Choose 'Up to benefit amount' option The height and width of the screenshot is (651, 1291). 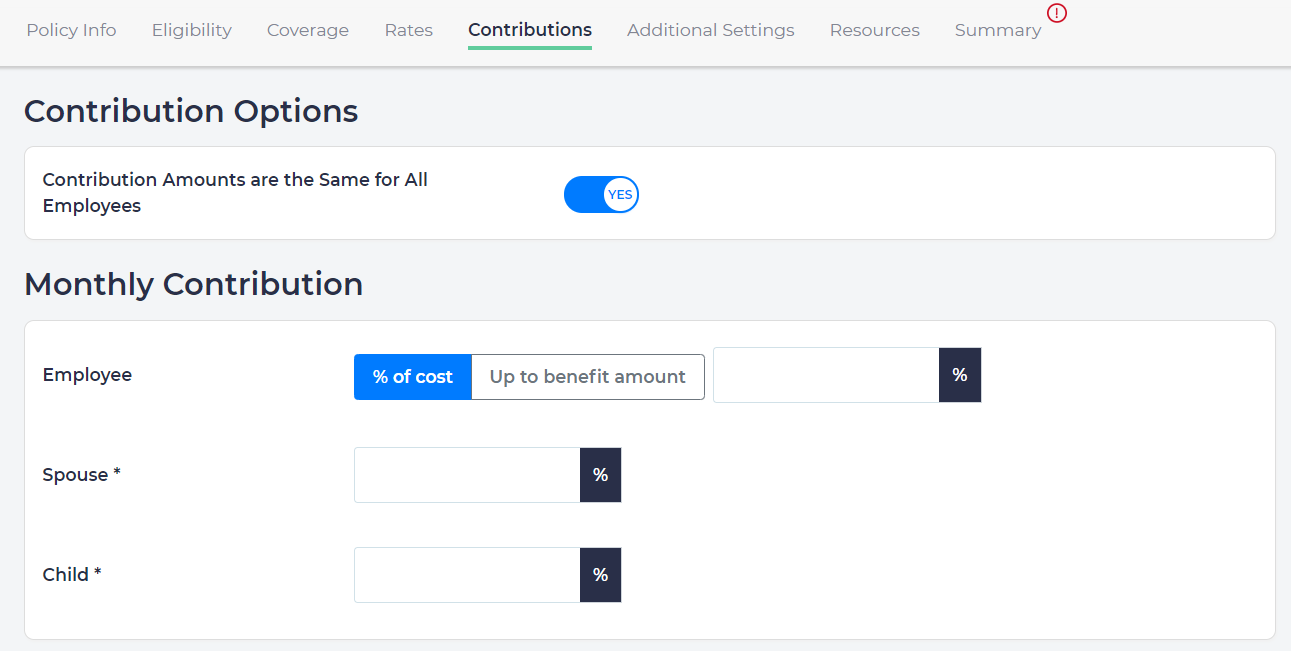(587, 377)
